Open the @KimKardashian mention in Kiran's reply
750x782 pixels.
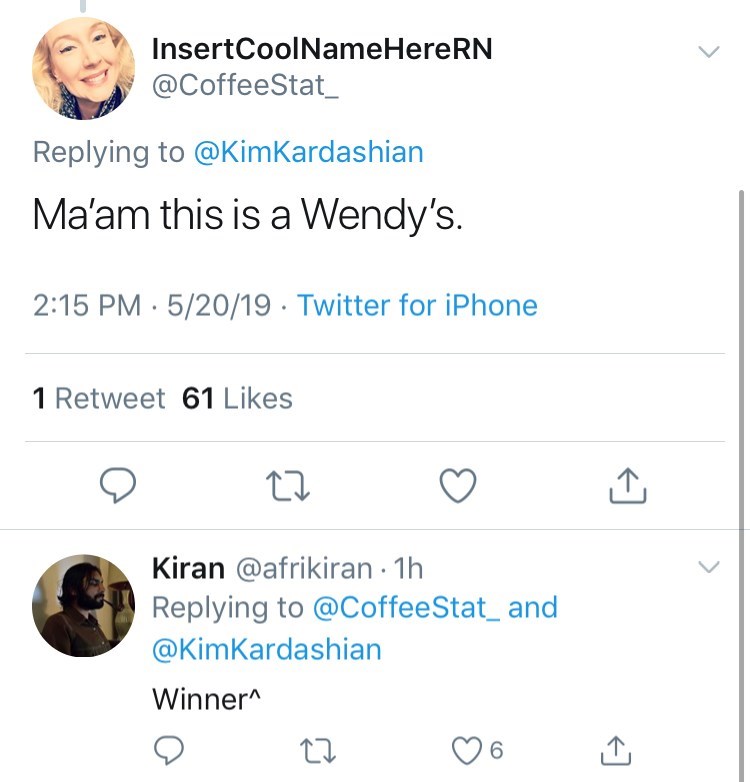(x=266, y=649)
